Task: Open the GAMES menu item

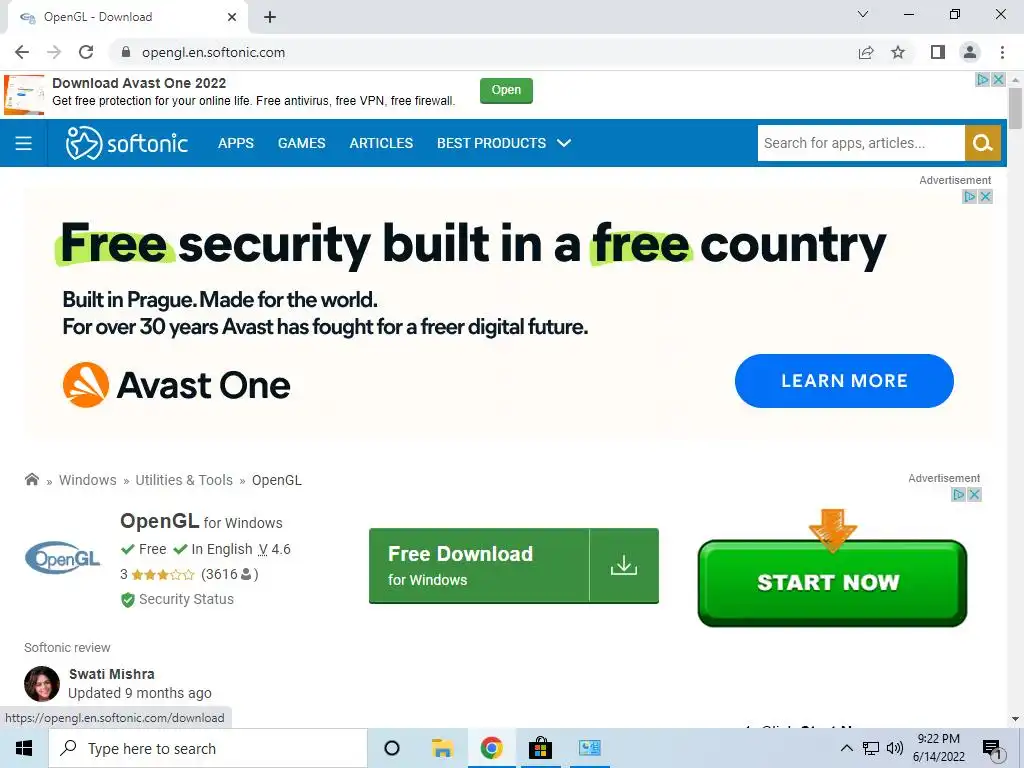Action: tap(302, 143)
